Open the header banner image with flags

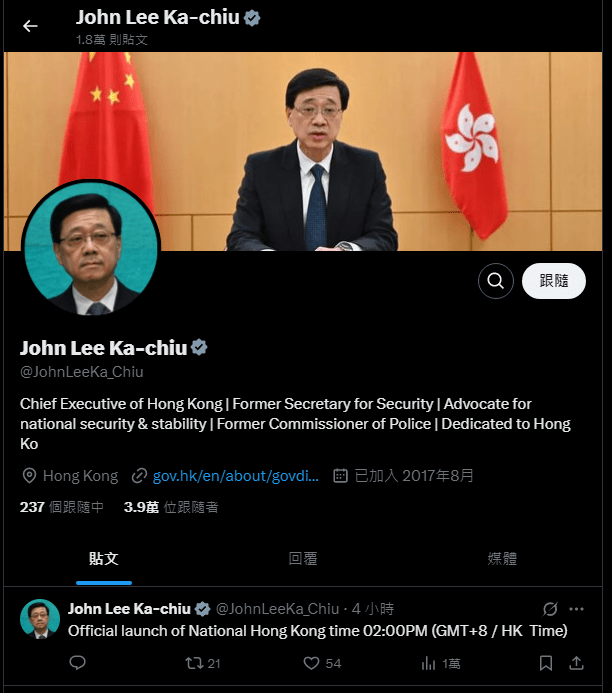pos(303,151)
